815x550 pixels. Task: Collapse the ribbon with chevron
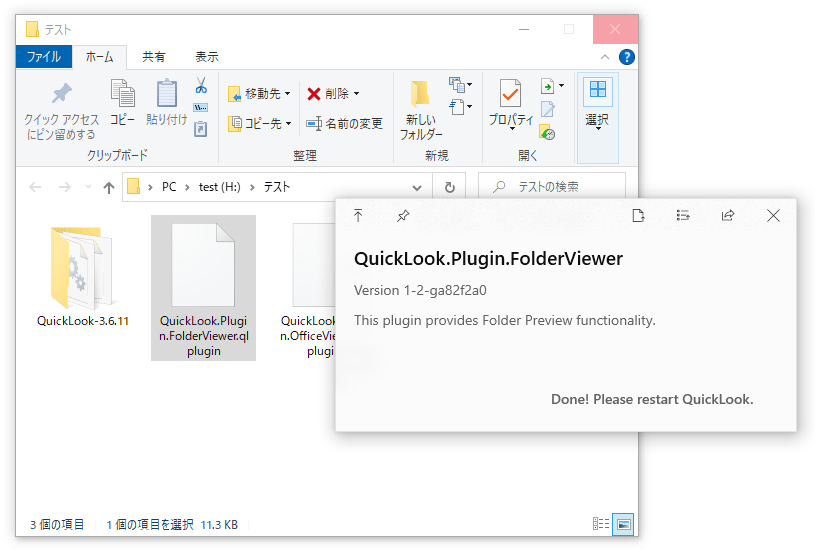tap(604, 57)
